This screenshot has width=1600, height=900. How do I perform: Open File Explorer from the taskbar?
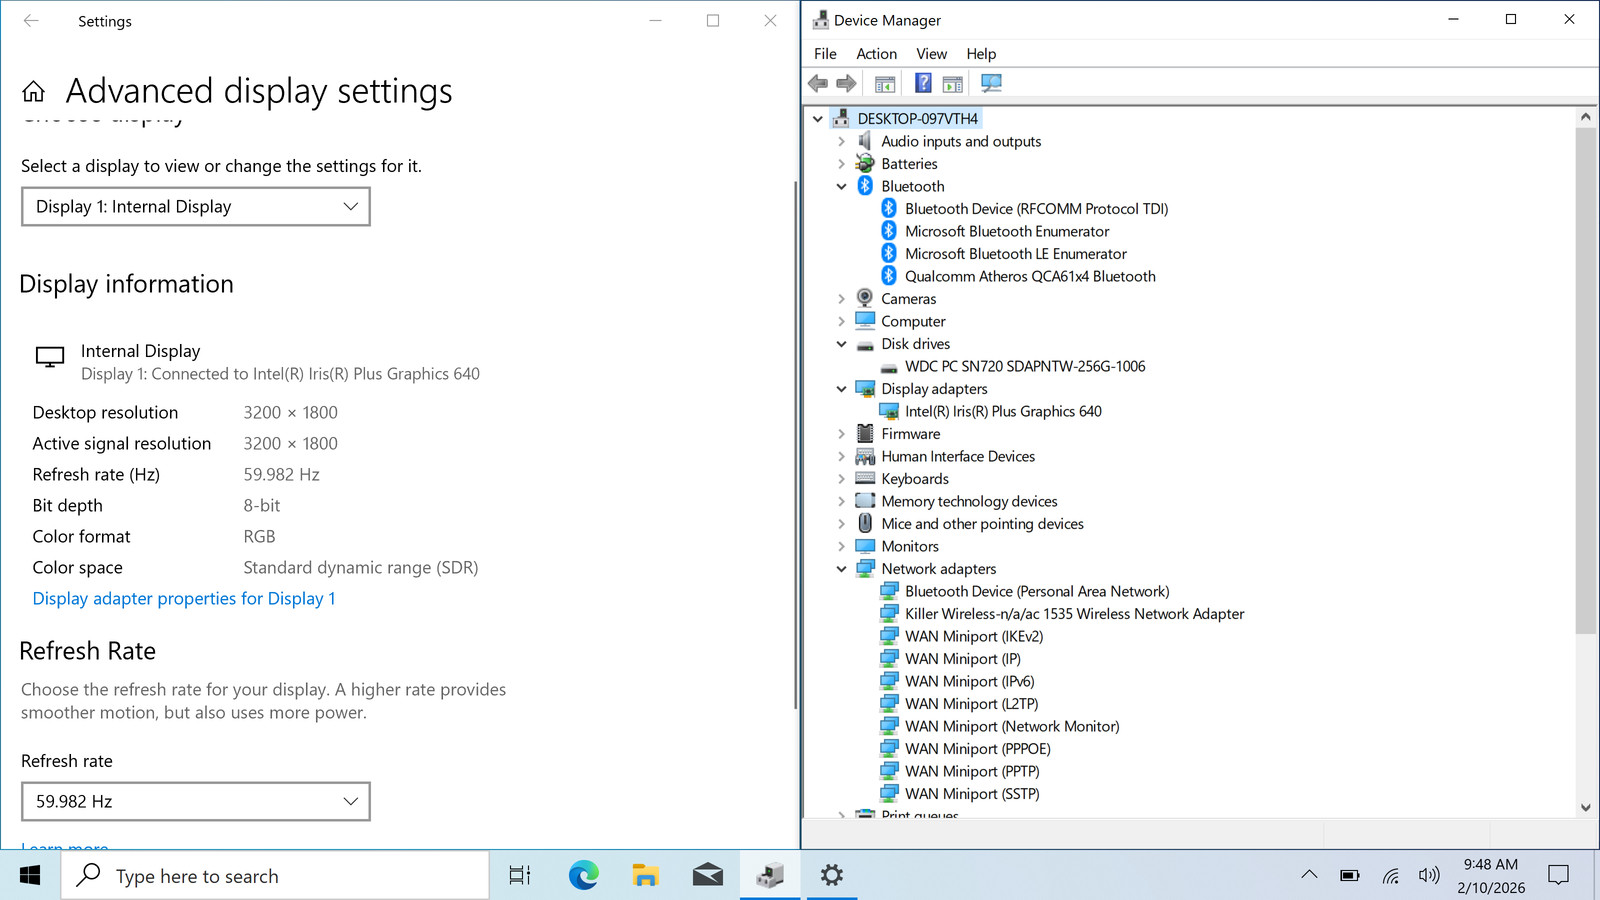click(646, 876)
